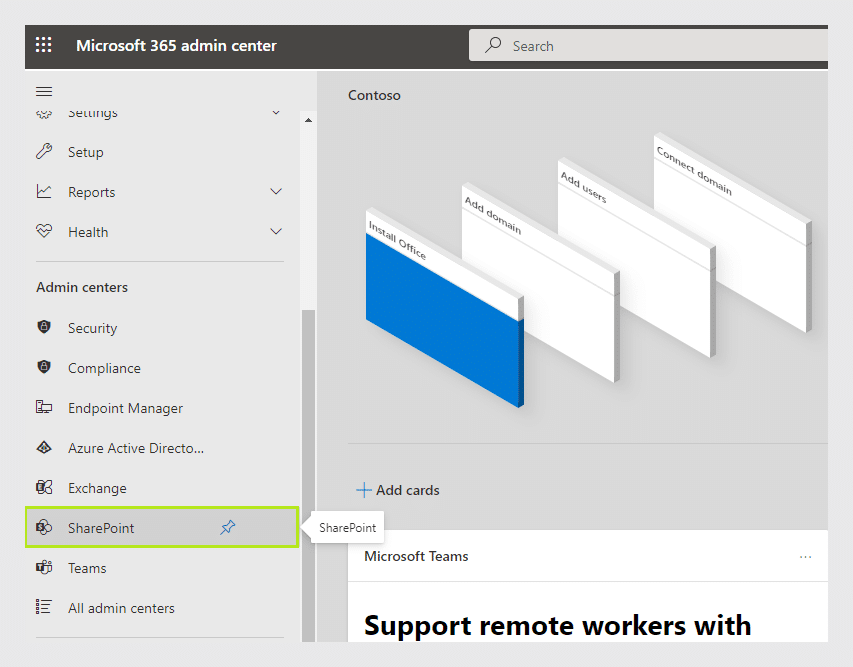Image resolution: width=853 pixels, height=667 pixels.
Task: Click the Setup wrench icon
Action: 44,151
